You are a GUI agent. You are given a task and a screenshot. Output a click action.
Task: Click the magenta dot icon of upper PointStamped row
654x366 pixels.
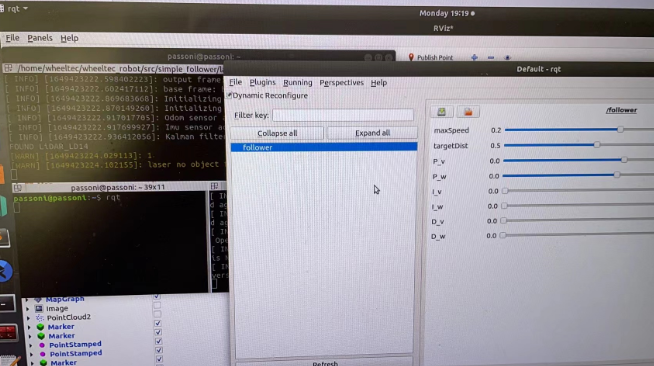click(x=42, y=345)
